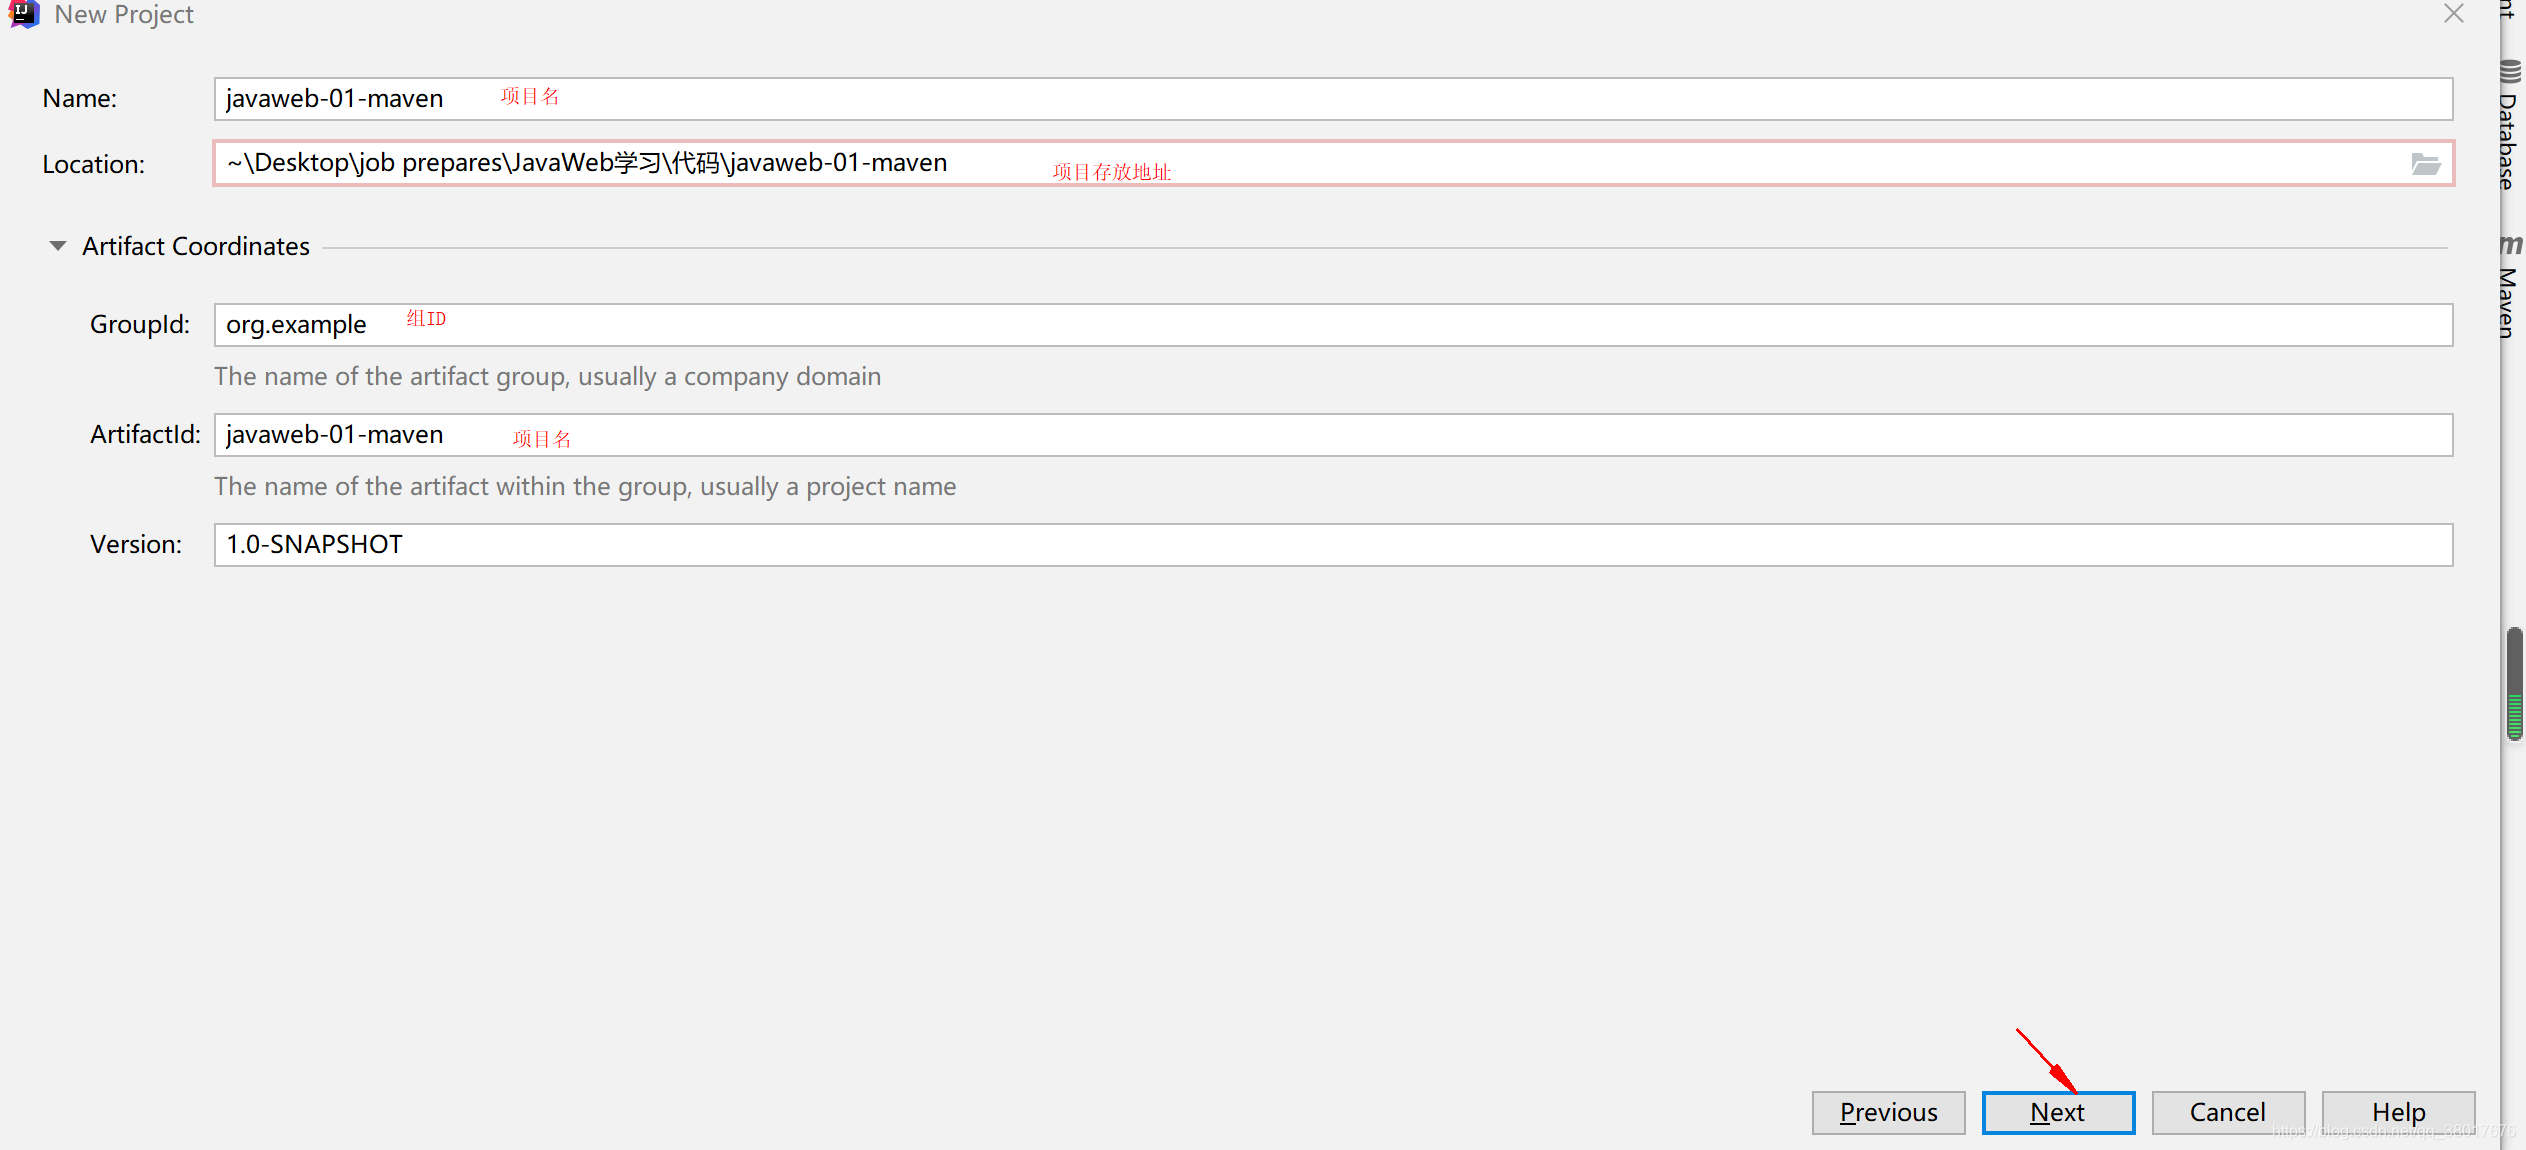Click the Maven 'm' icon on the sidebar
Viewport: 2526px width, 1150px height.
pos(2511,245)
